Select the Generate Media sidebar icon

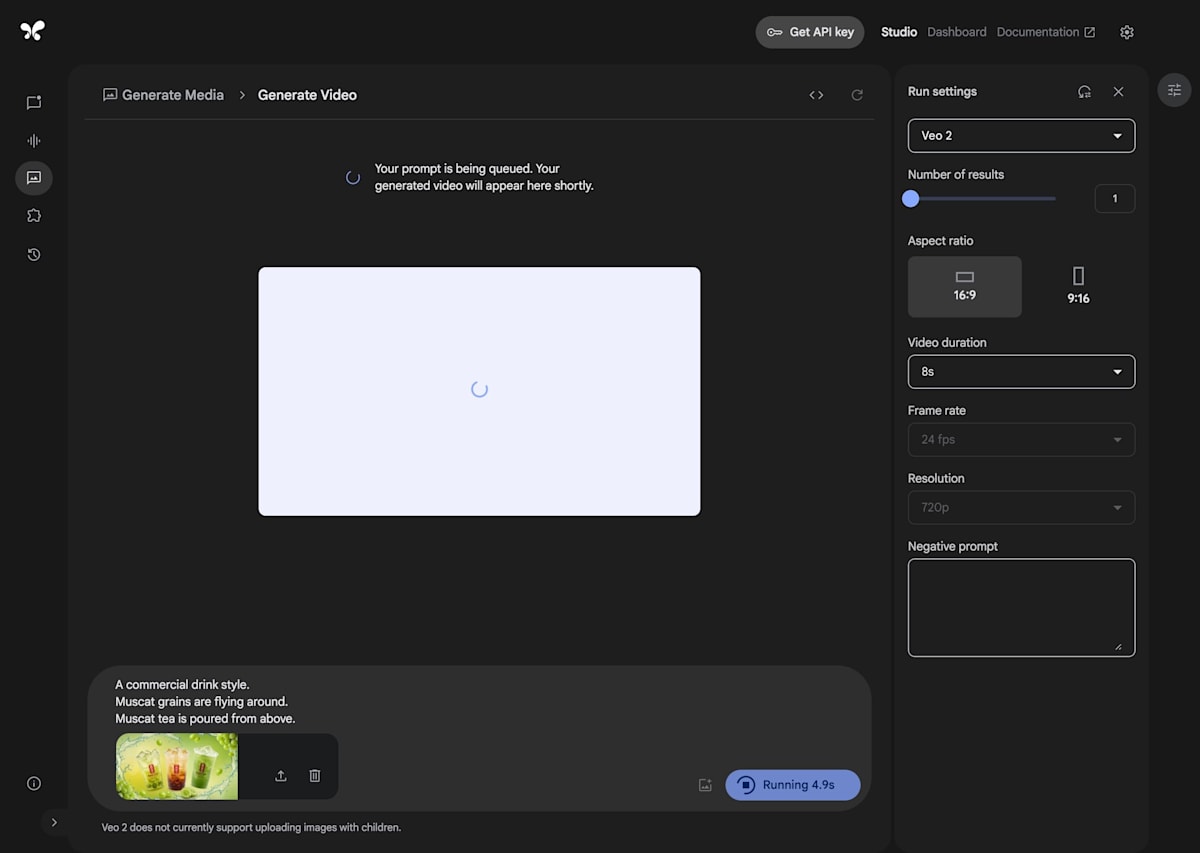pyautogui.click(x=34, y=178)
